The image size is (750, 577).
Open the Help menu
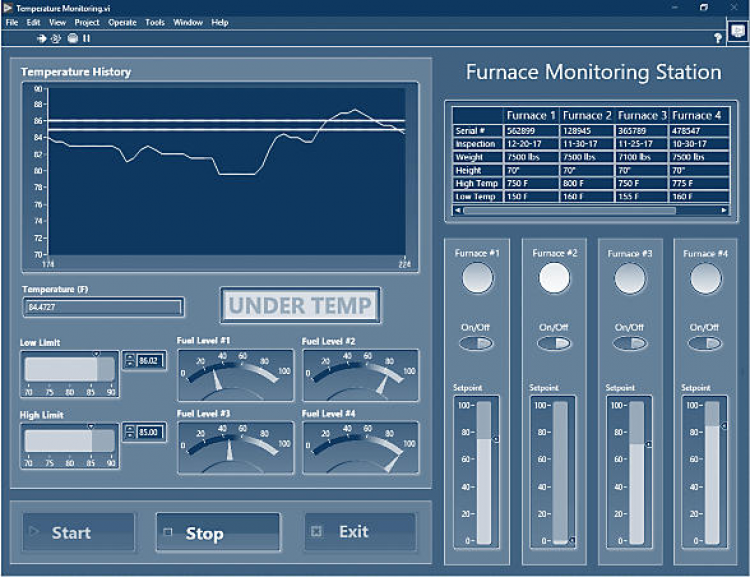[x=220, y=22]
